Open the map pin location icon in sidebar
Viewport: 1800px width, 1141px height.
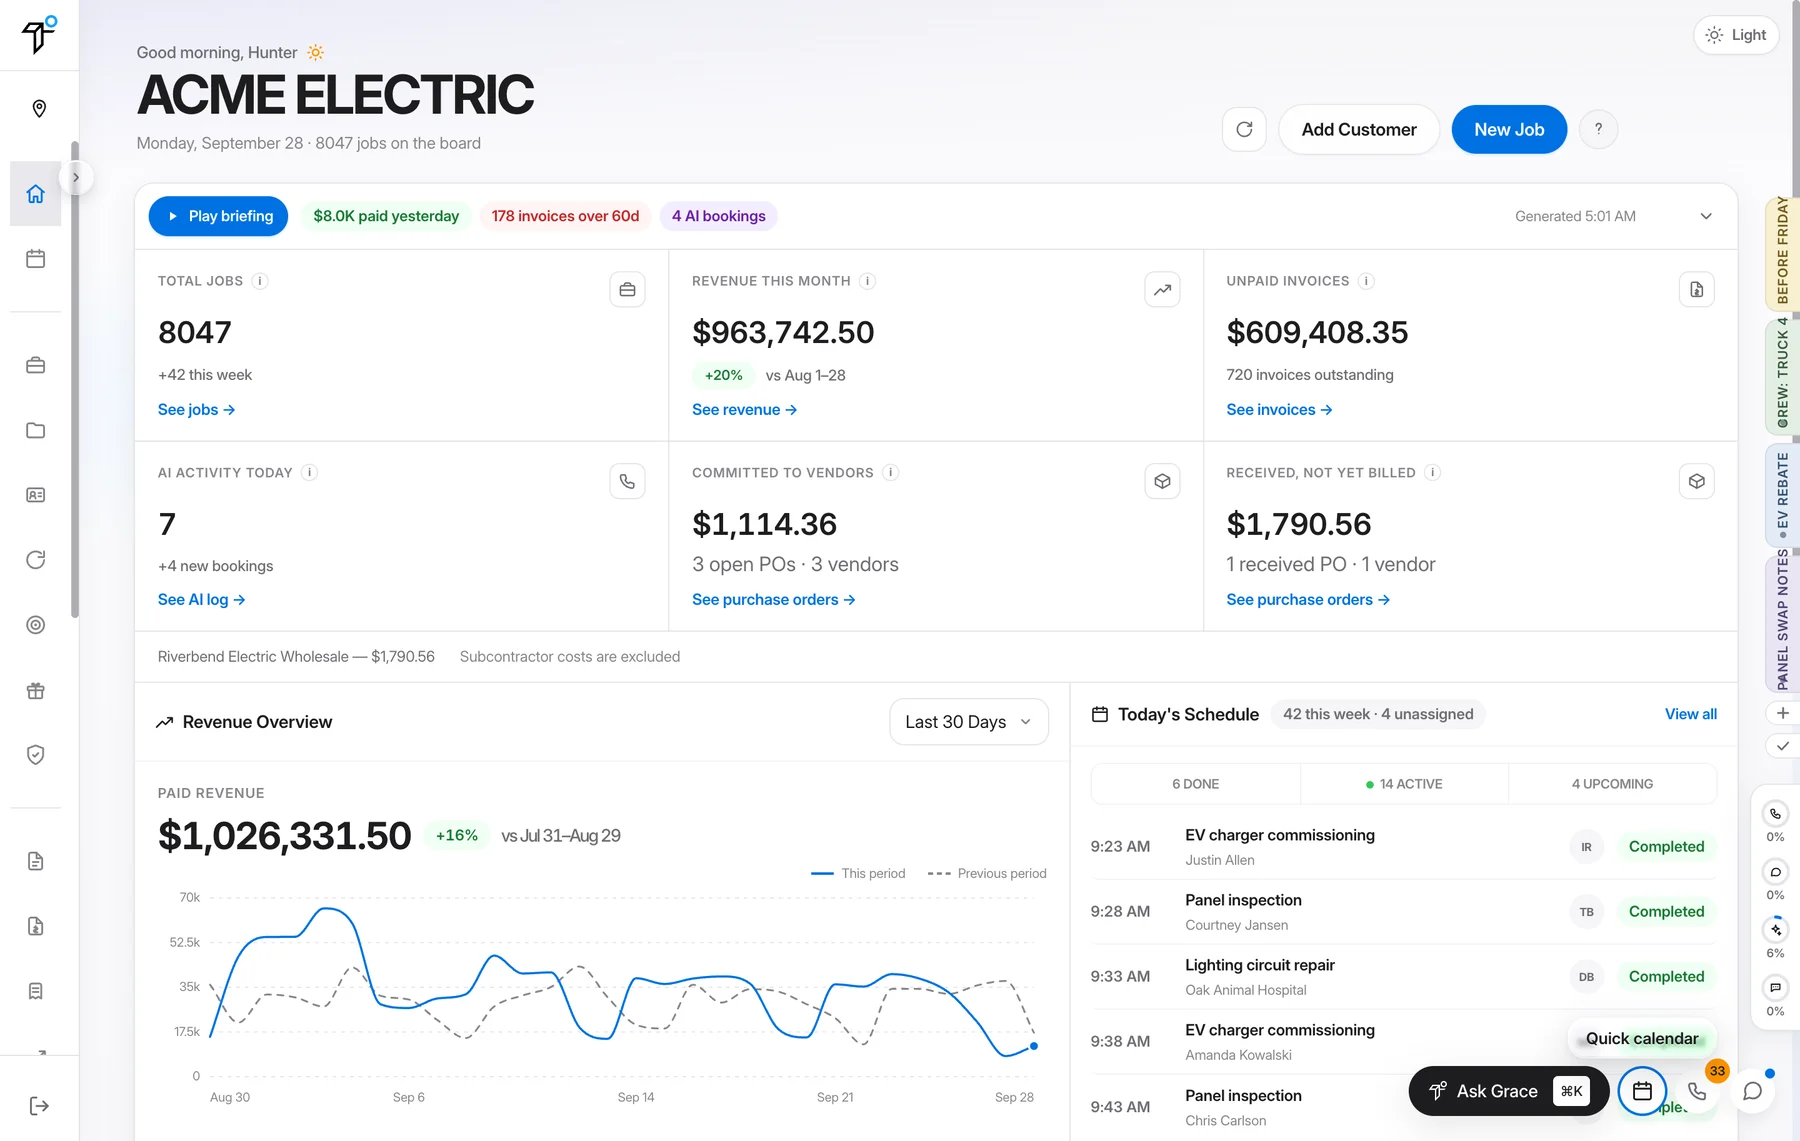tap(39, 108)
